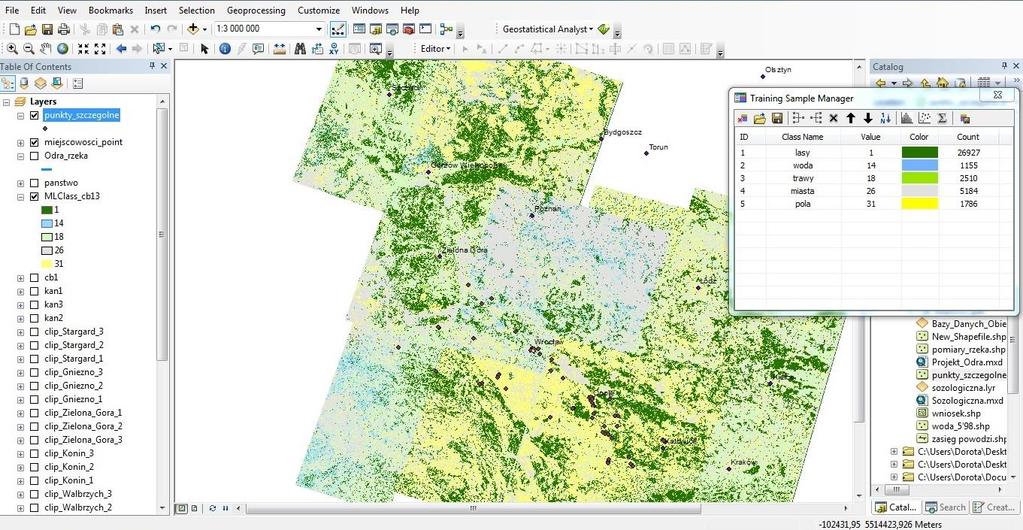The image size is (1023, 530).
Task: Expand the miejscowosci_point layer
Action: point(20,142)
